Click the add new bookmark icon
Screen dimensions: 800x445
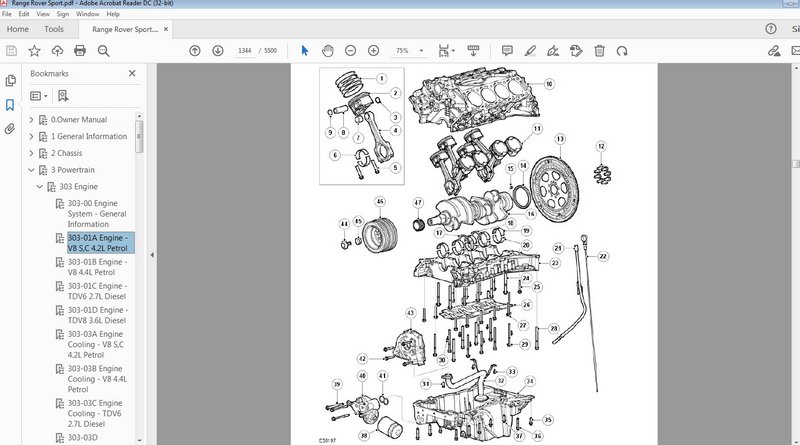tap(63, 96)
